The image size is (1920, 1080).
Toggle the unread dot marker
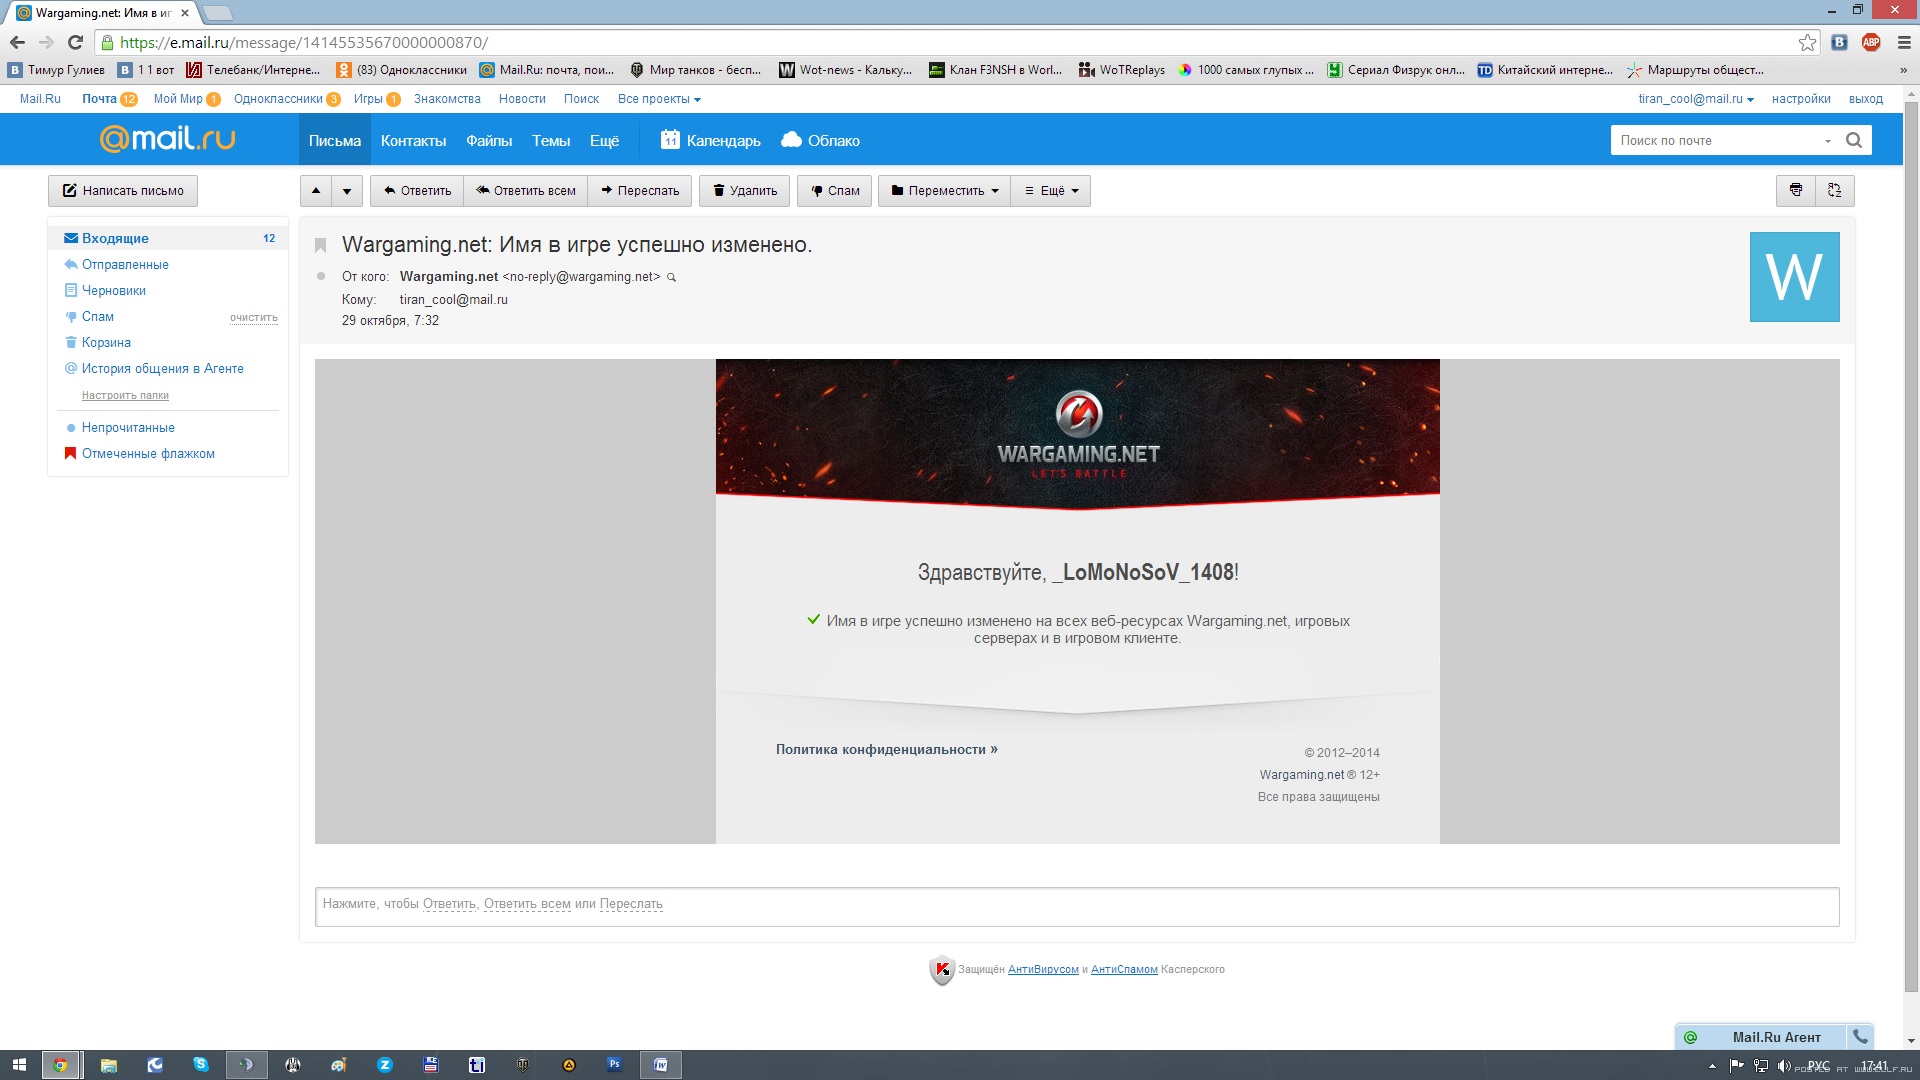point(321,276)
